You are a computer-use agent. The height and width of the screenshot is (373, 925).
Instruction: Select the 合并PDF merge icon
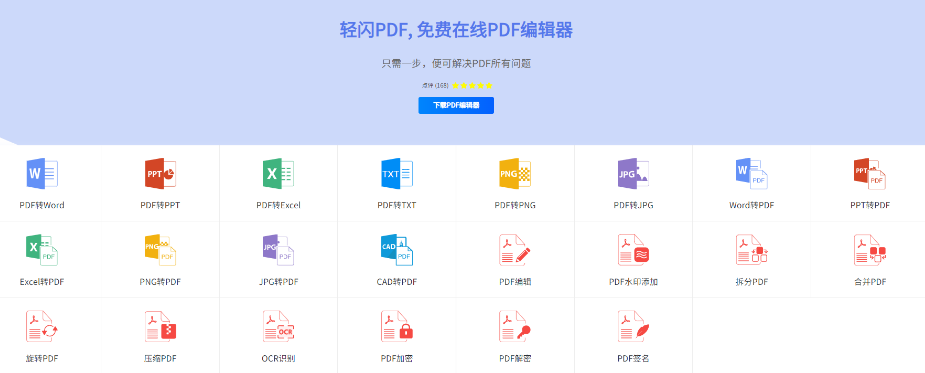(870, 250)
